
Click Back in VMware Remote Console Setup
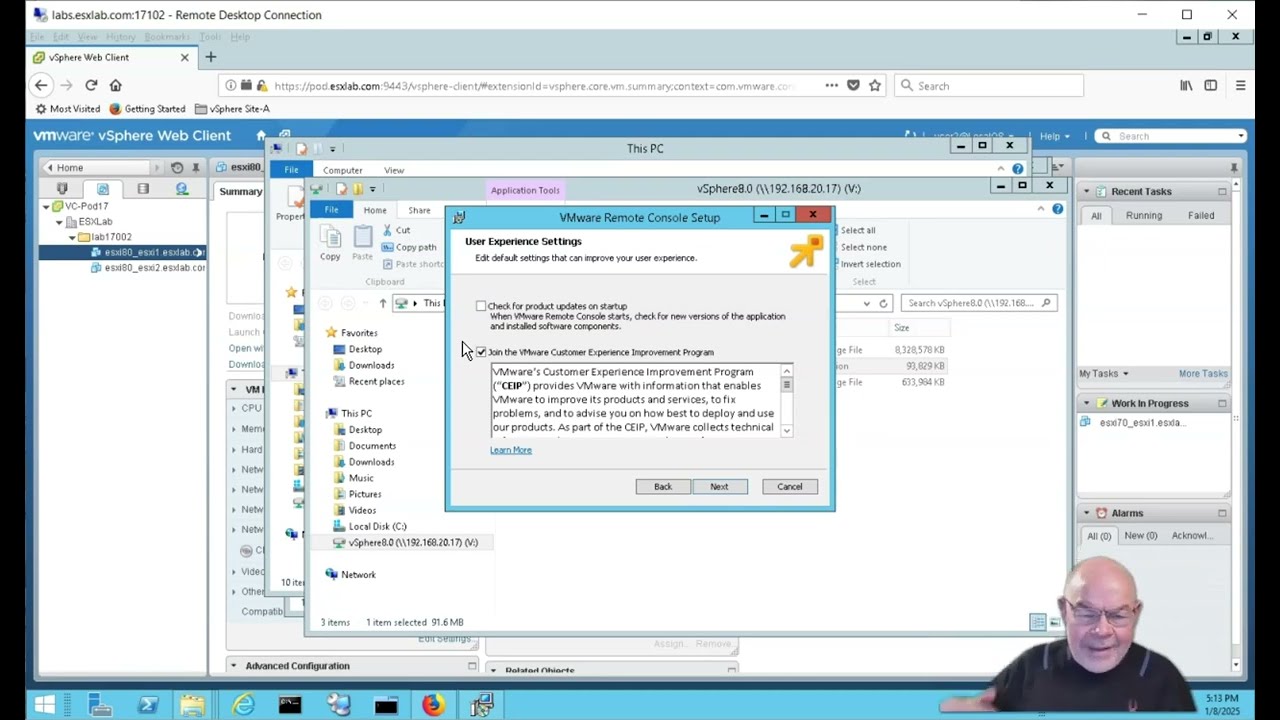pyautogui.click(x=663, y=486)
